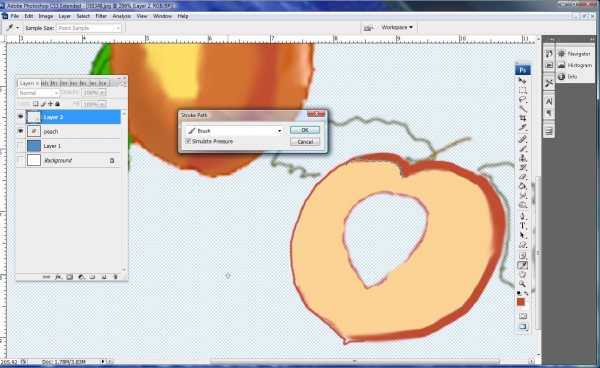Select the Lasso tool

pos(522,99)
